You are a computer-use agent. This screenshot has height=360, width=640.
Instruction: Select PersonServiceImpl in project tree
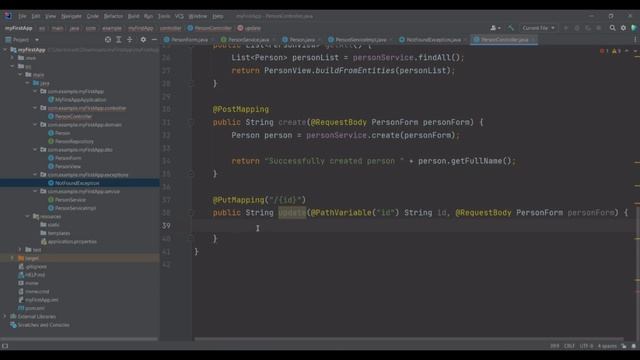pyautogui.click(x=76, y=208)
